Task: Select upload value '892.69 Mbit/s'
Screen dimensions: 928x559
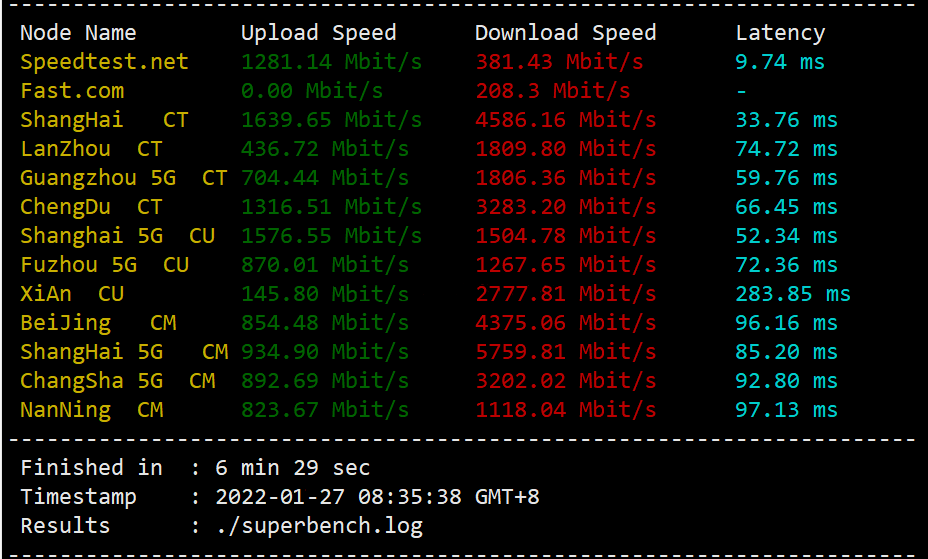Action: tap(325, 380)
